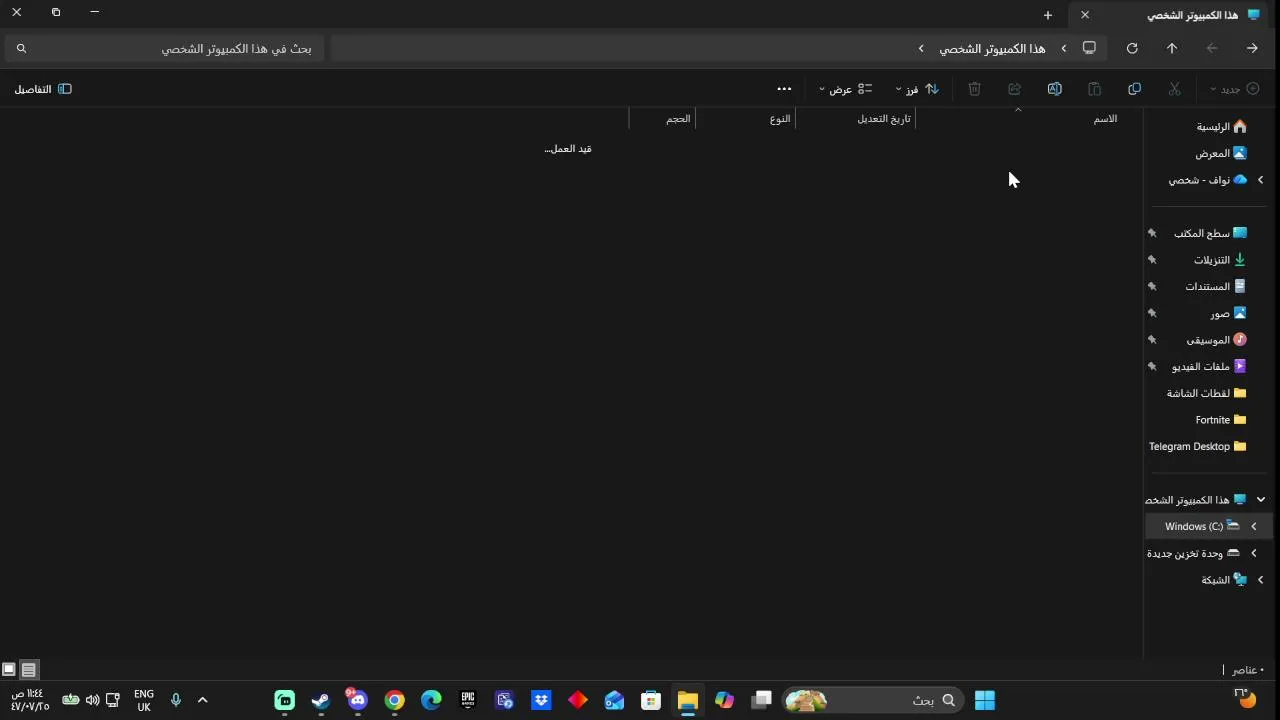Screen dimensions: 1280x720
Task: Click the search box بحث في هذا الكمبيوتر الشخصي
Action: pos(165,48)
